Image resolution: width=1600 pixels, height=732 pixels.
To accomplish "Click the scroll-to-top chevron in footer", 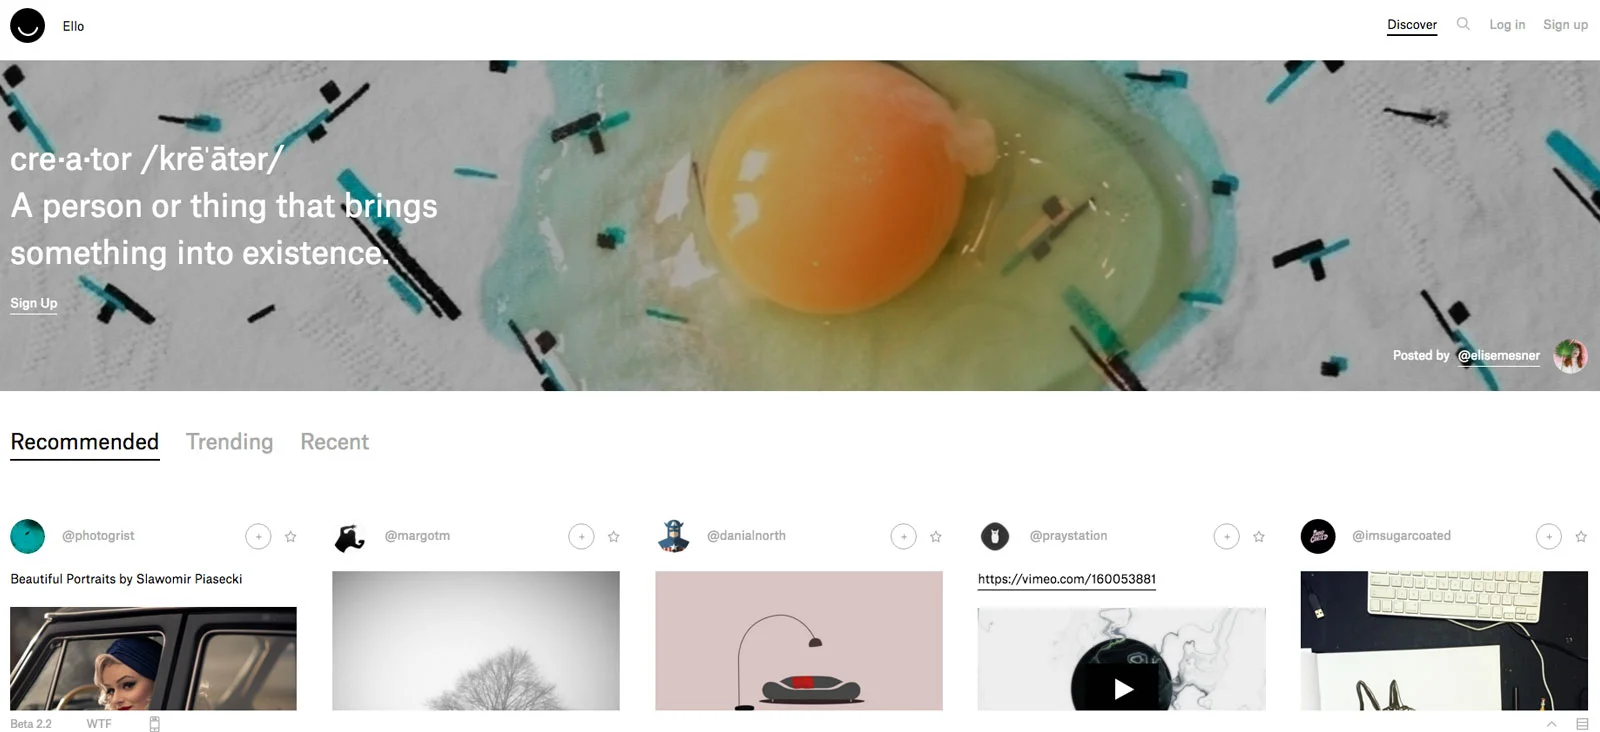I will click(1551, 724).
